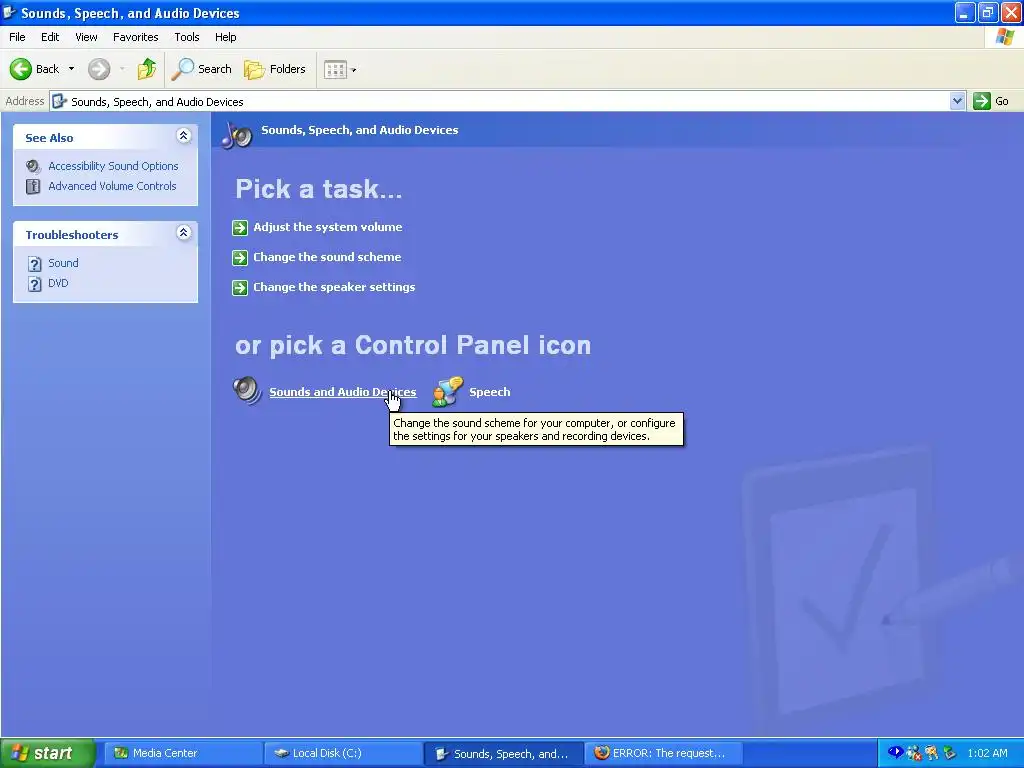1024x768 pixels.
Task: Click the header music note speaker icon
Action: coord(237,134)
